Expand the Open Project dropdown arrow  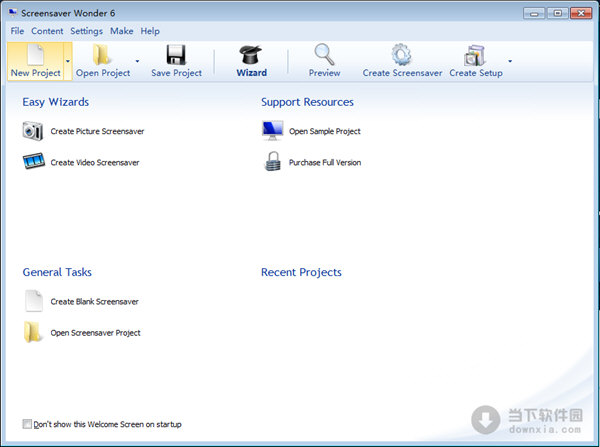[x=137, y=61]
